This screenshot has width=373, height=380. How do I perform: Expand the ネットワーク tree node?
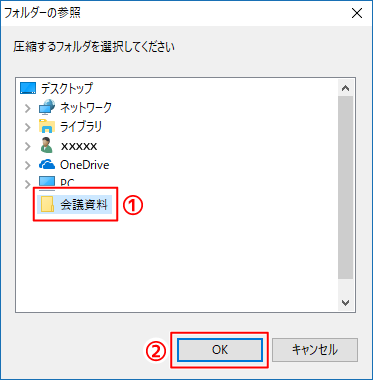click(x=28, y=108)
